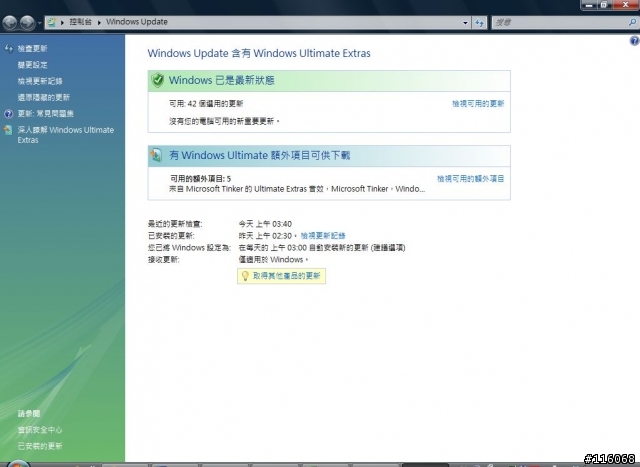This screenshot has height=467, width=640.
Task: Click the 有 Windows Ultimate 額外項目可供下載 heading
Action: [x=260, y=156]
